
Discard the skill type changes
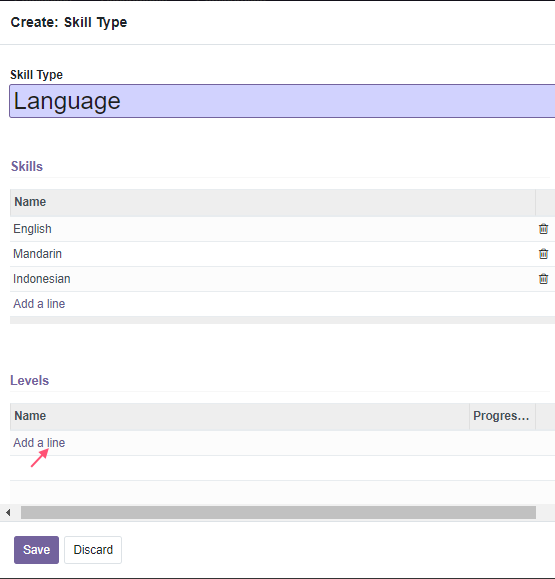click(93, 550)
